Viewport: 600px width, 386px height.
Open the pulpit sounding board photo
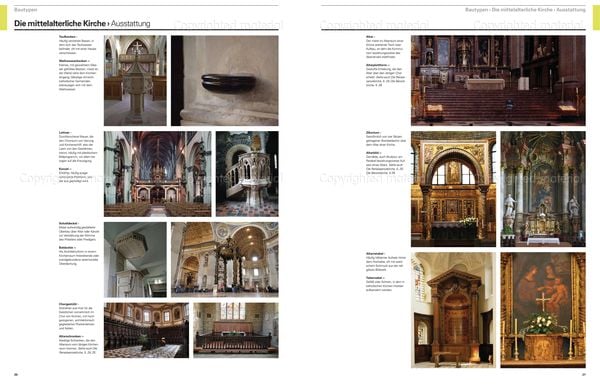[135, 260]
